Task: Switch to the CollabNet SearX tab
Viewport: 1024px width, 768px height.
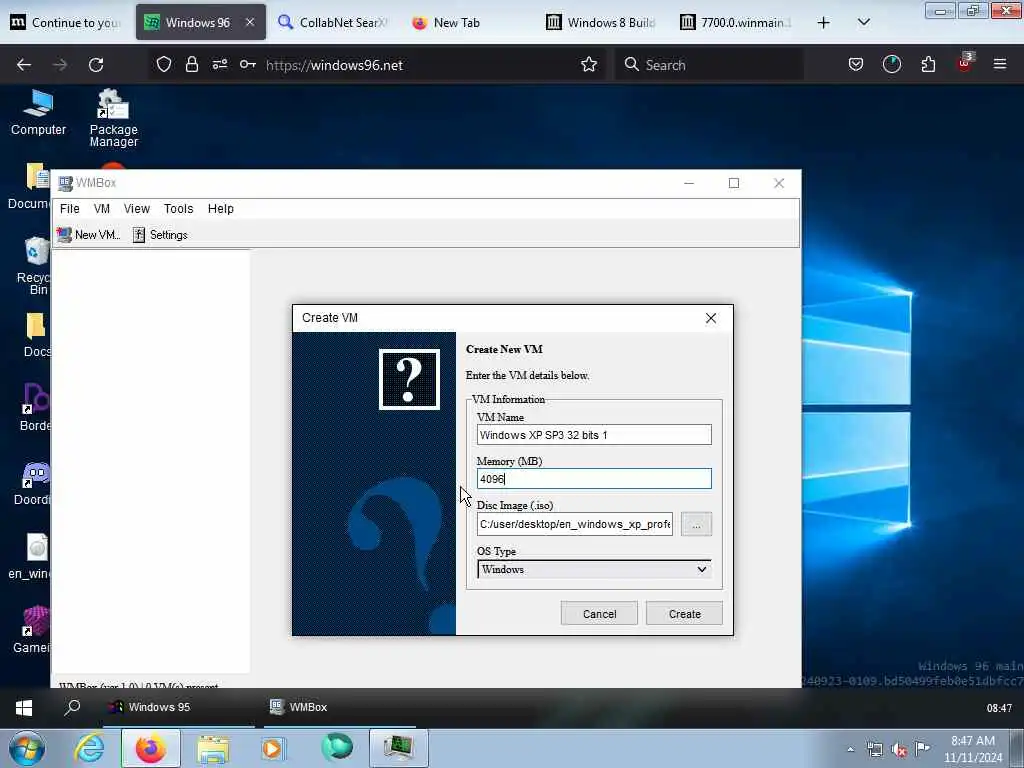Action: click(334, 22)
